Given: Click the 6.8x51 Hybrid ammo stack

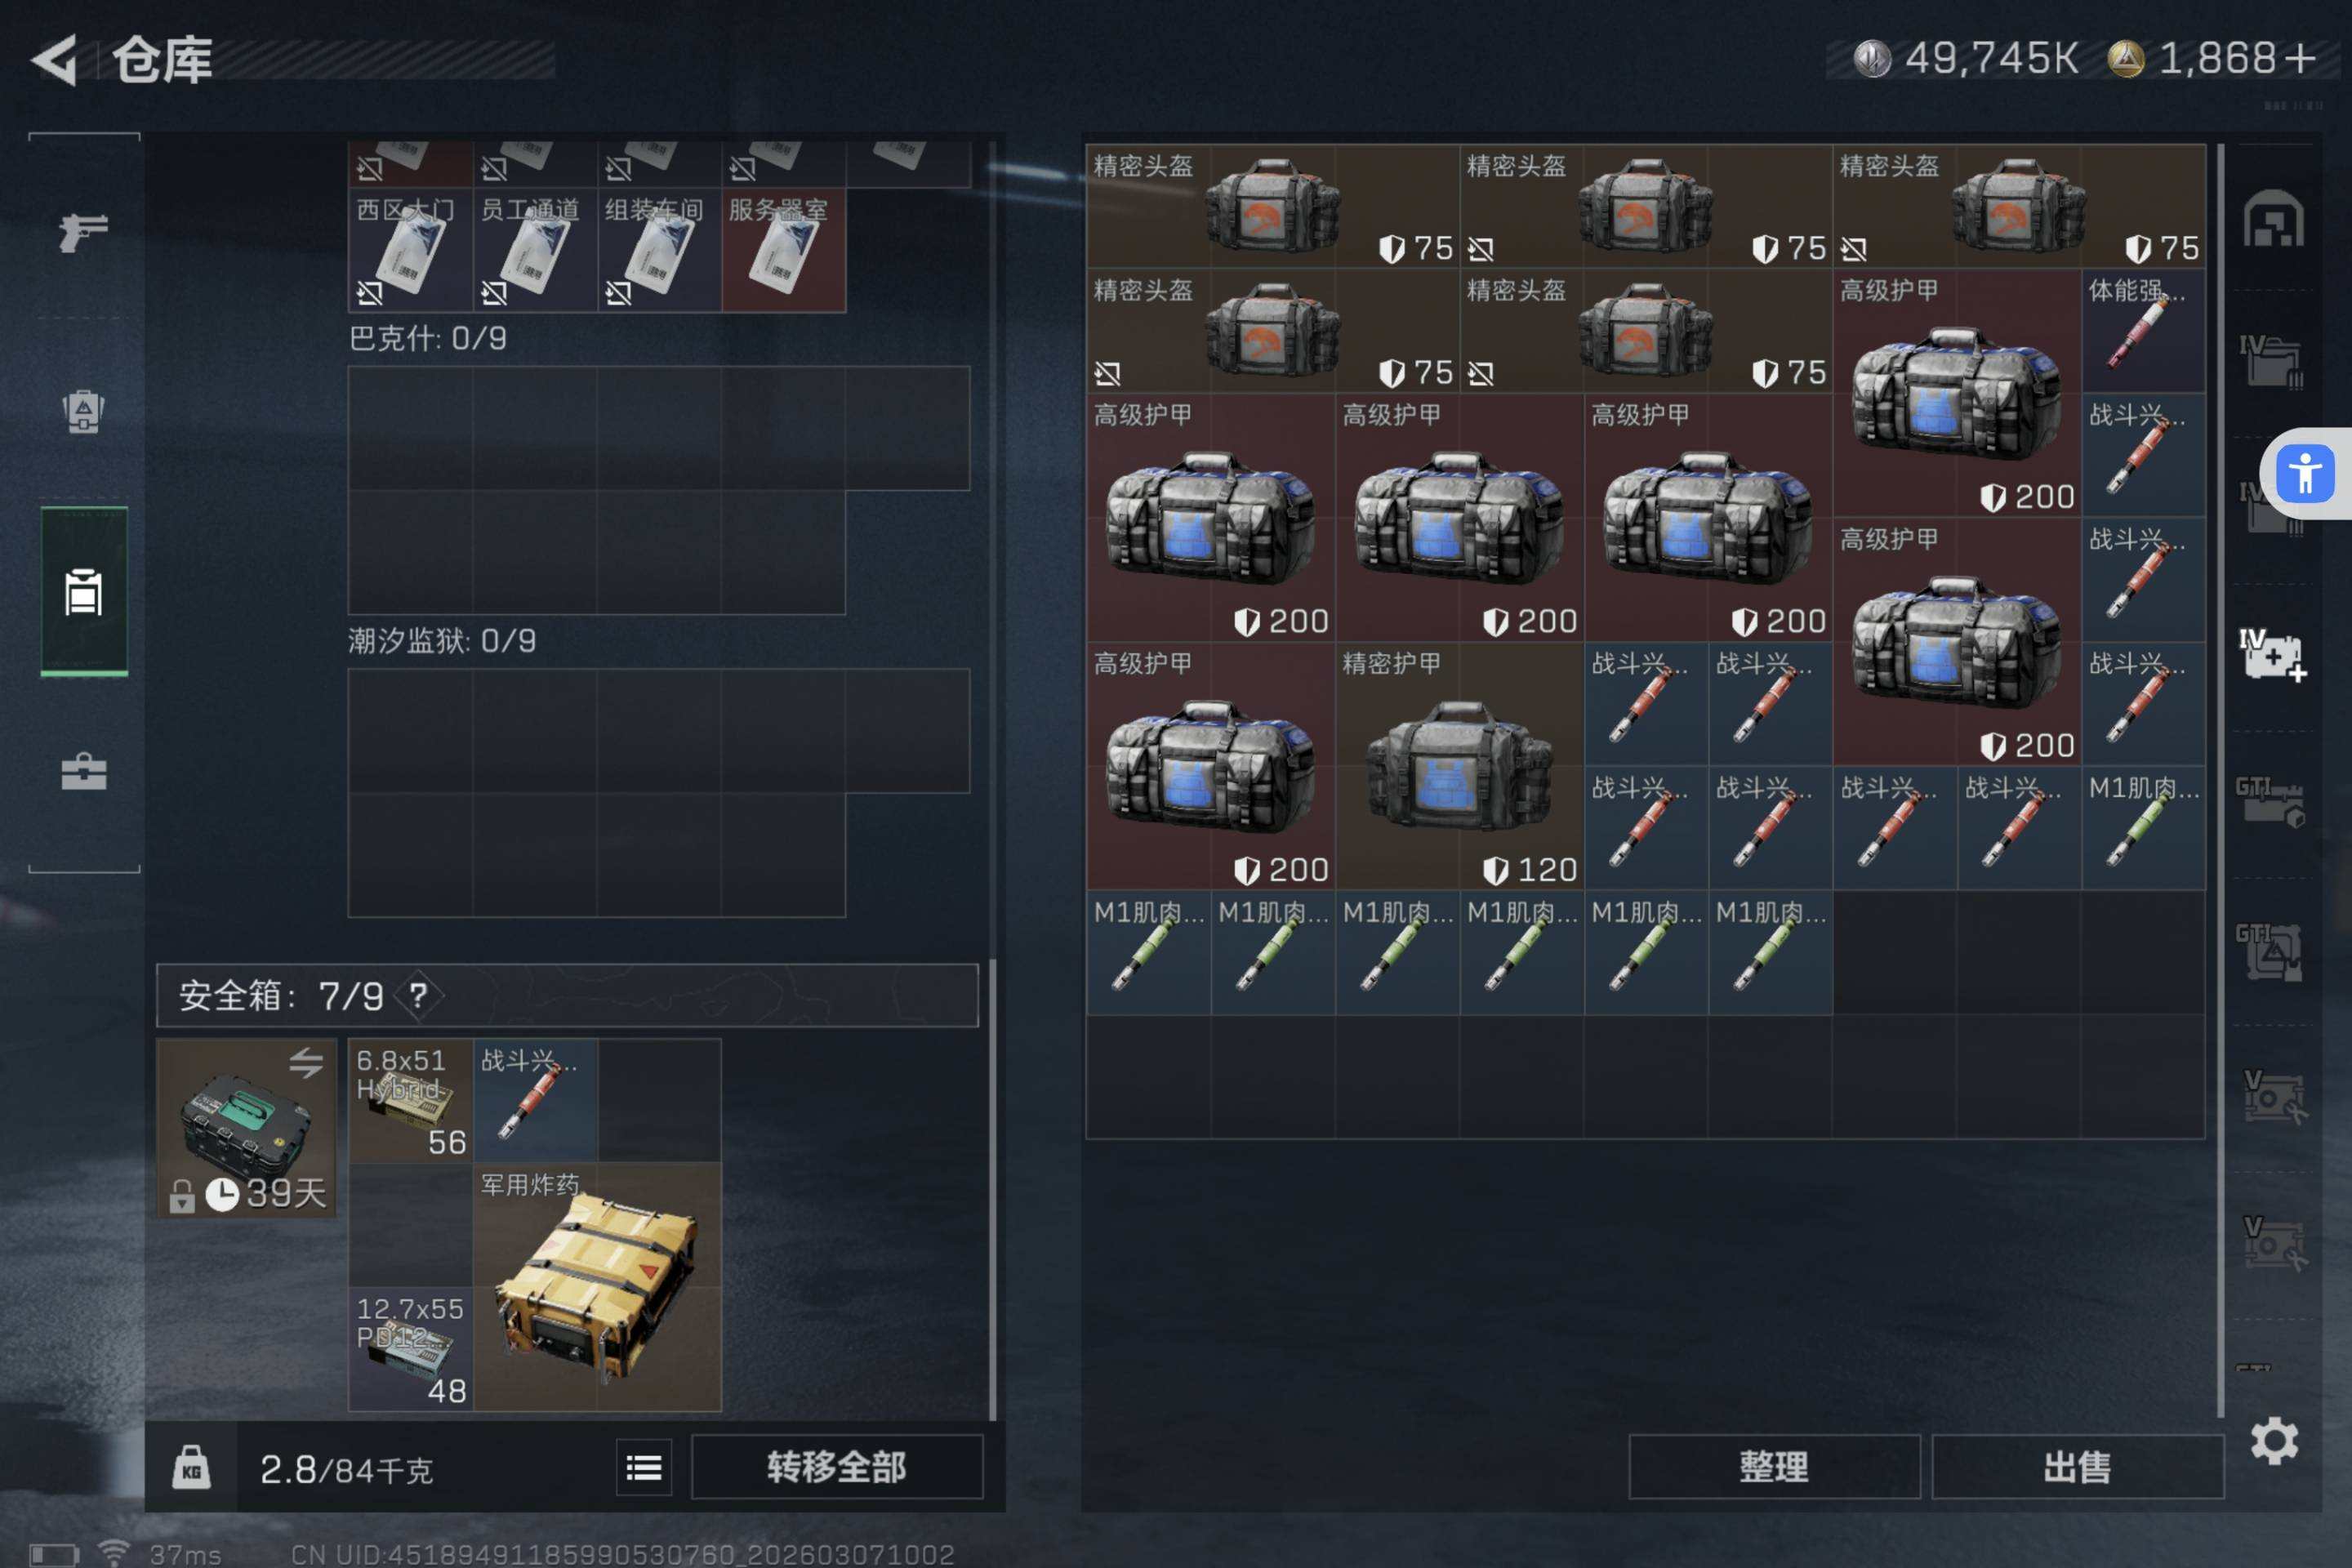Looking at the screenshot, I should click(x=410, y=1100).
